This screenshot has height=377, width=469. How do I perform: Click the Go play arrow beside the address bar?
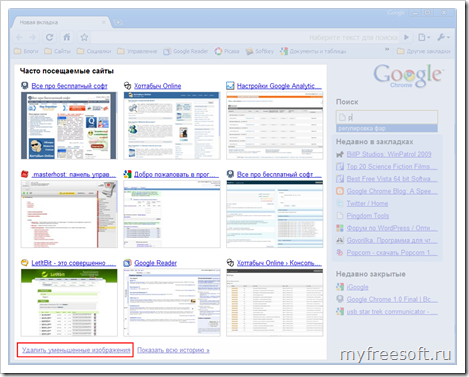(x=406, y=37)
